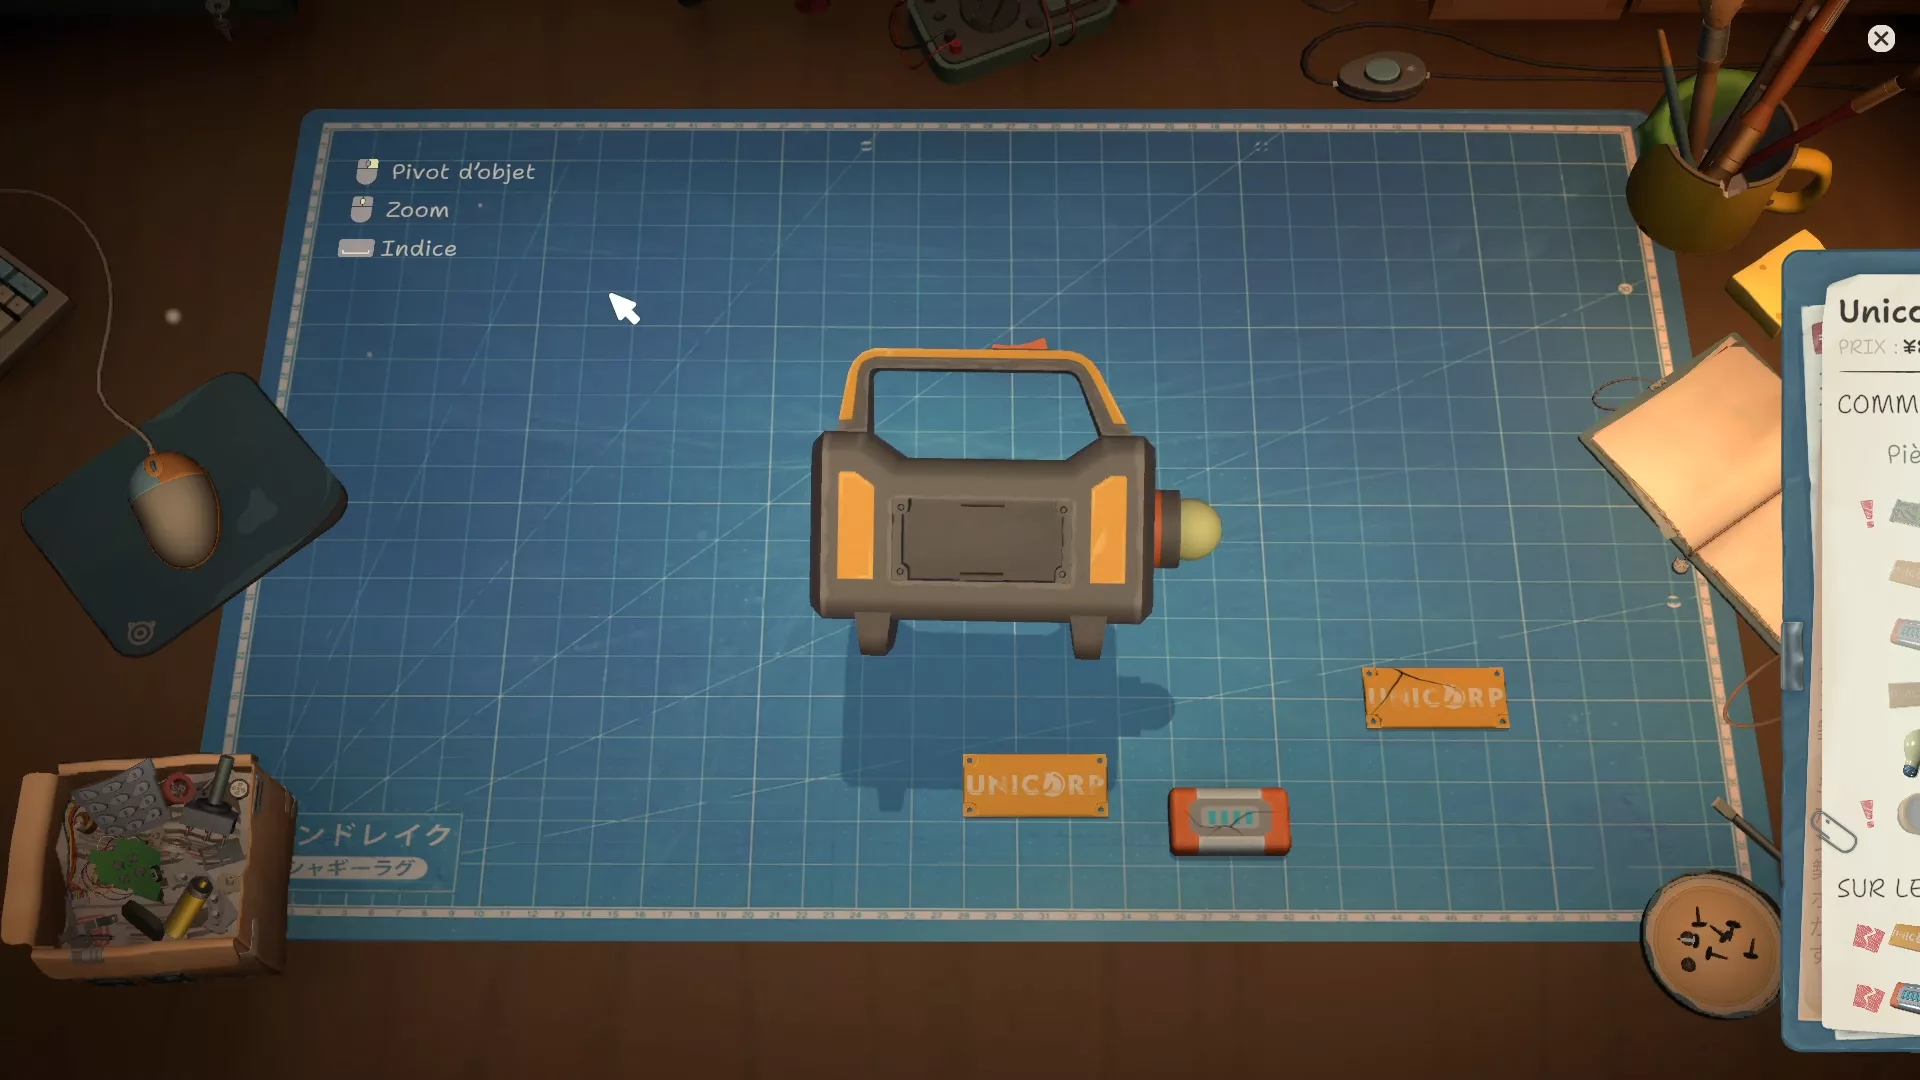Pick up the cracked UNICORP plate
This screenshot has height=1080, width=1920.
coord(1436,697)
